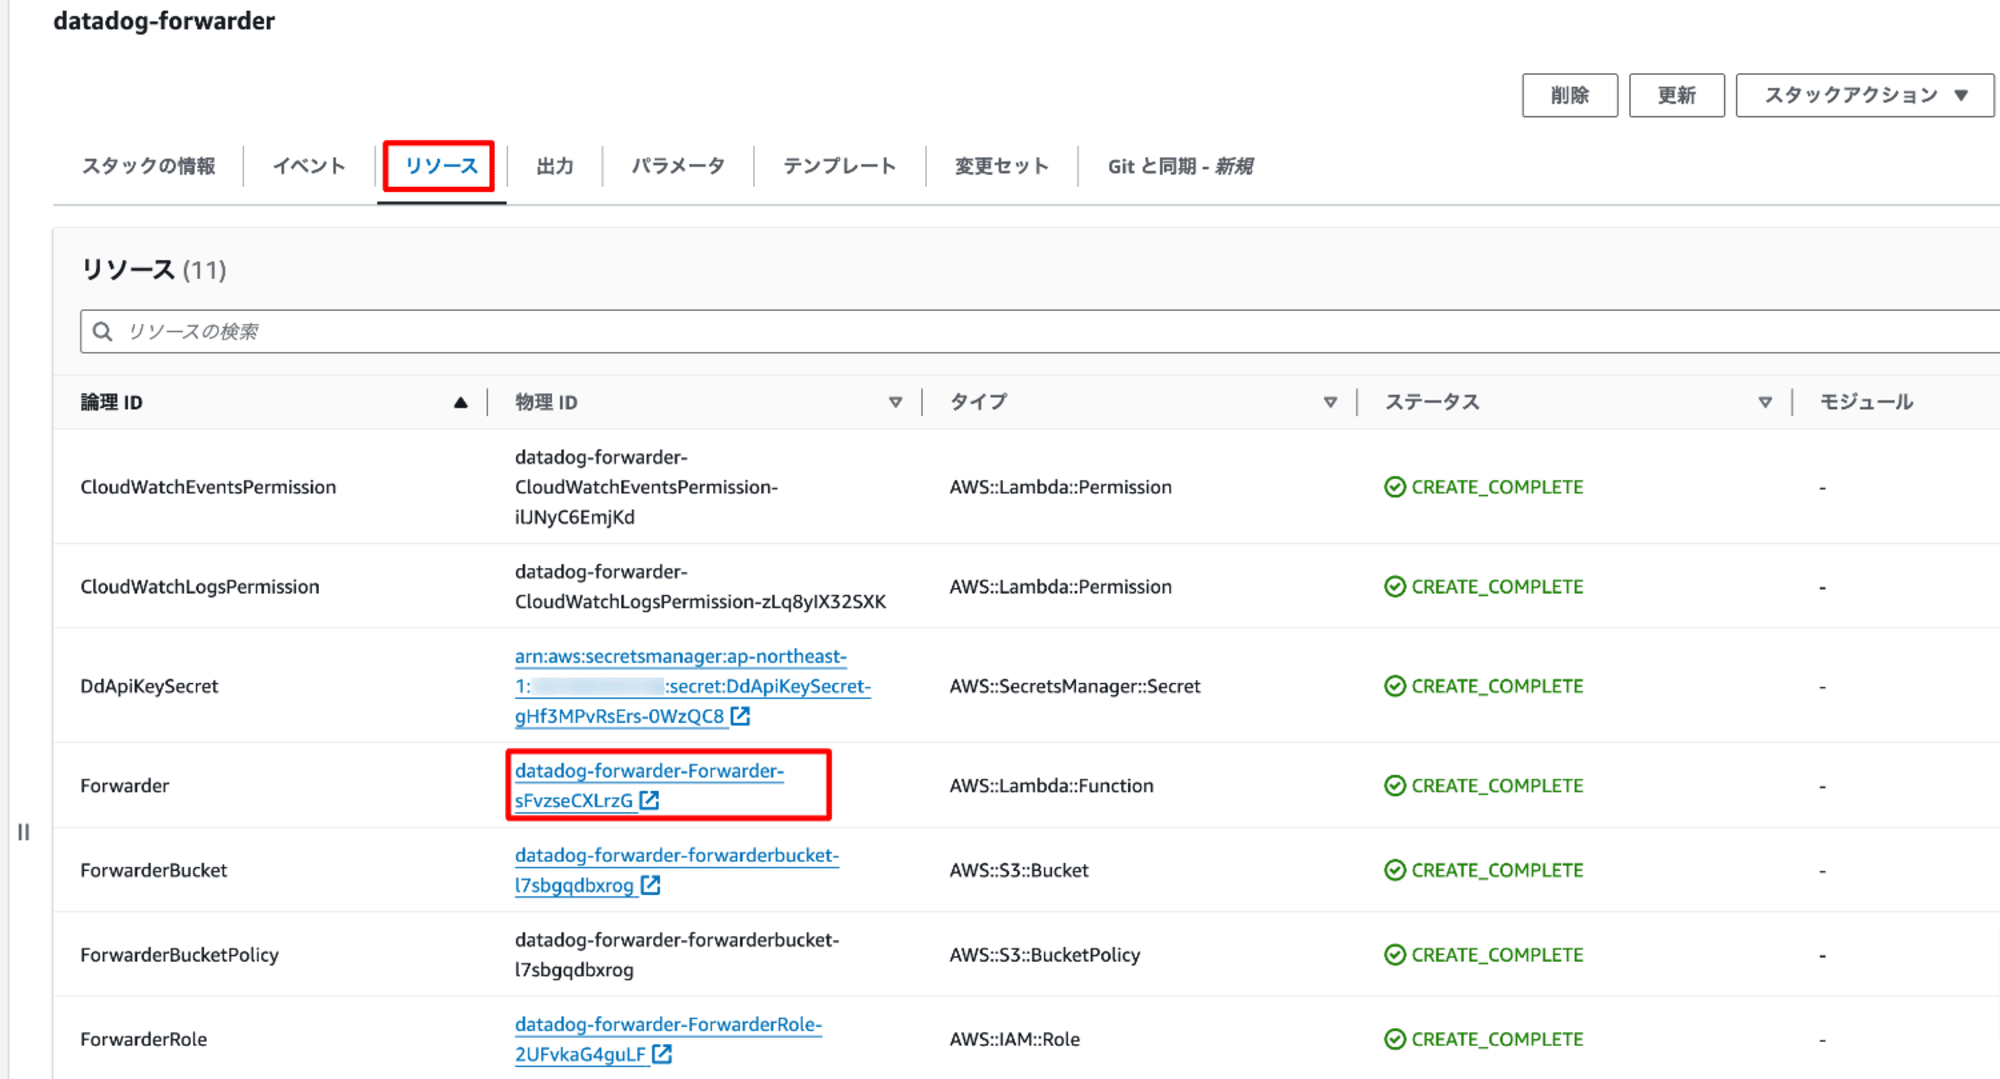Click external link icon for Forwarder function
The image size is (2000, 1079).
tap(649, 800)
